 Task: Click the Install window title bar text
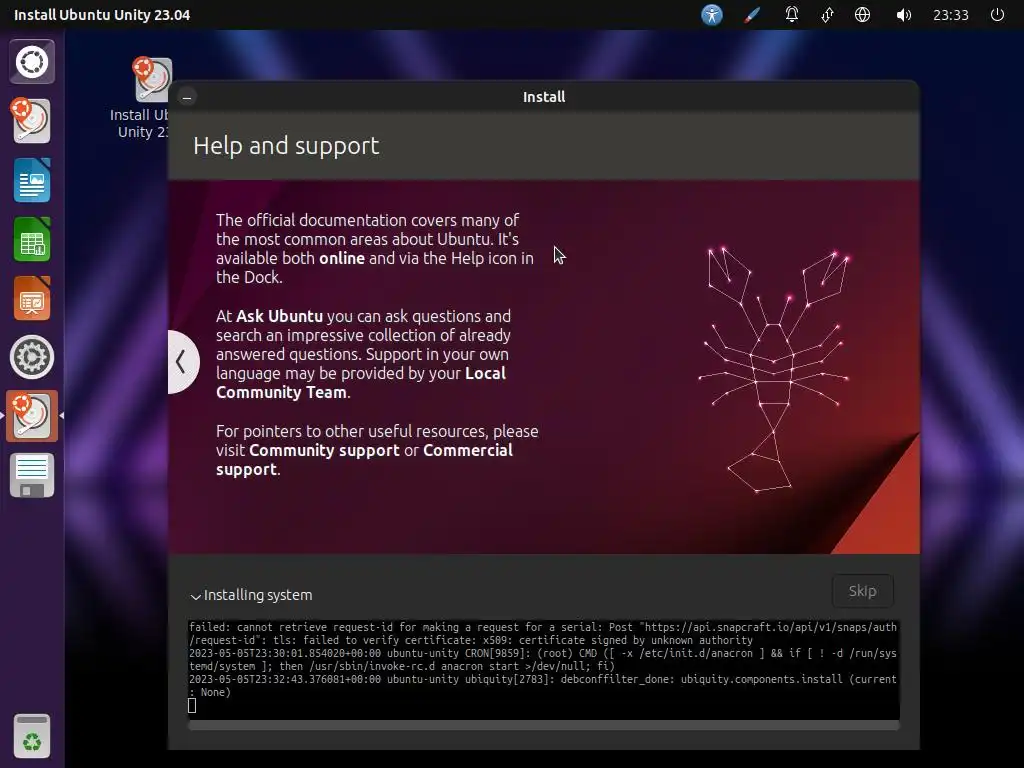point(544,97)
